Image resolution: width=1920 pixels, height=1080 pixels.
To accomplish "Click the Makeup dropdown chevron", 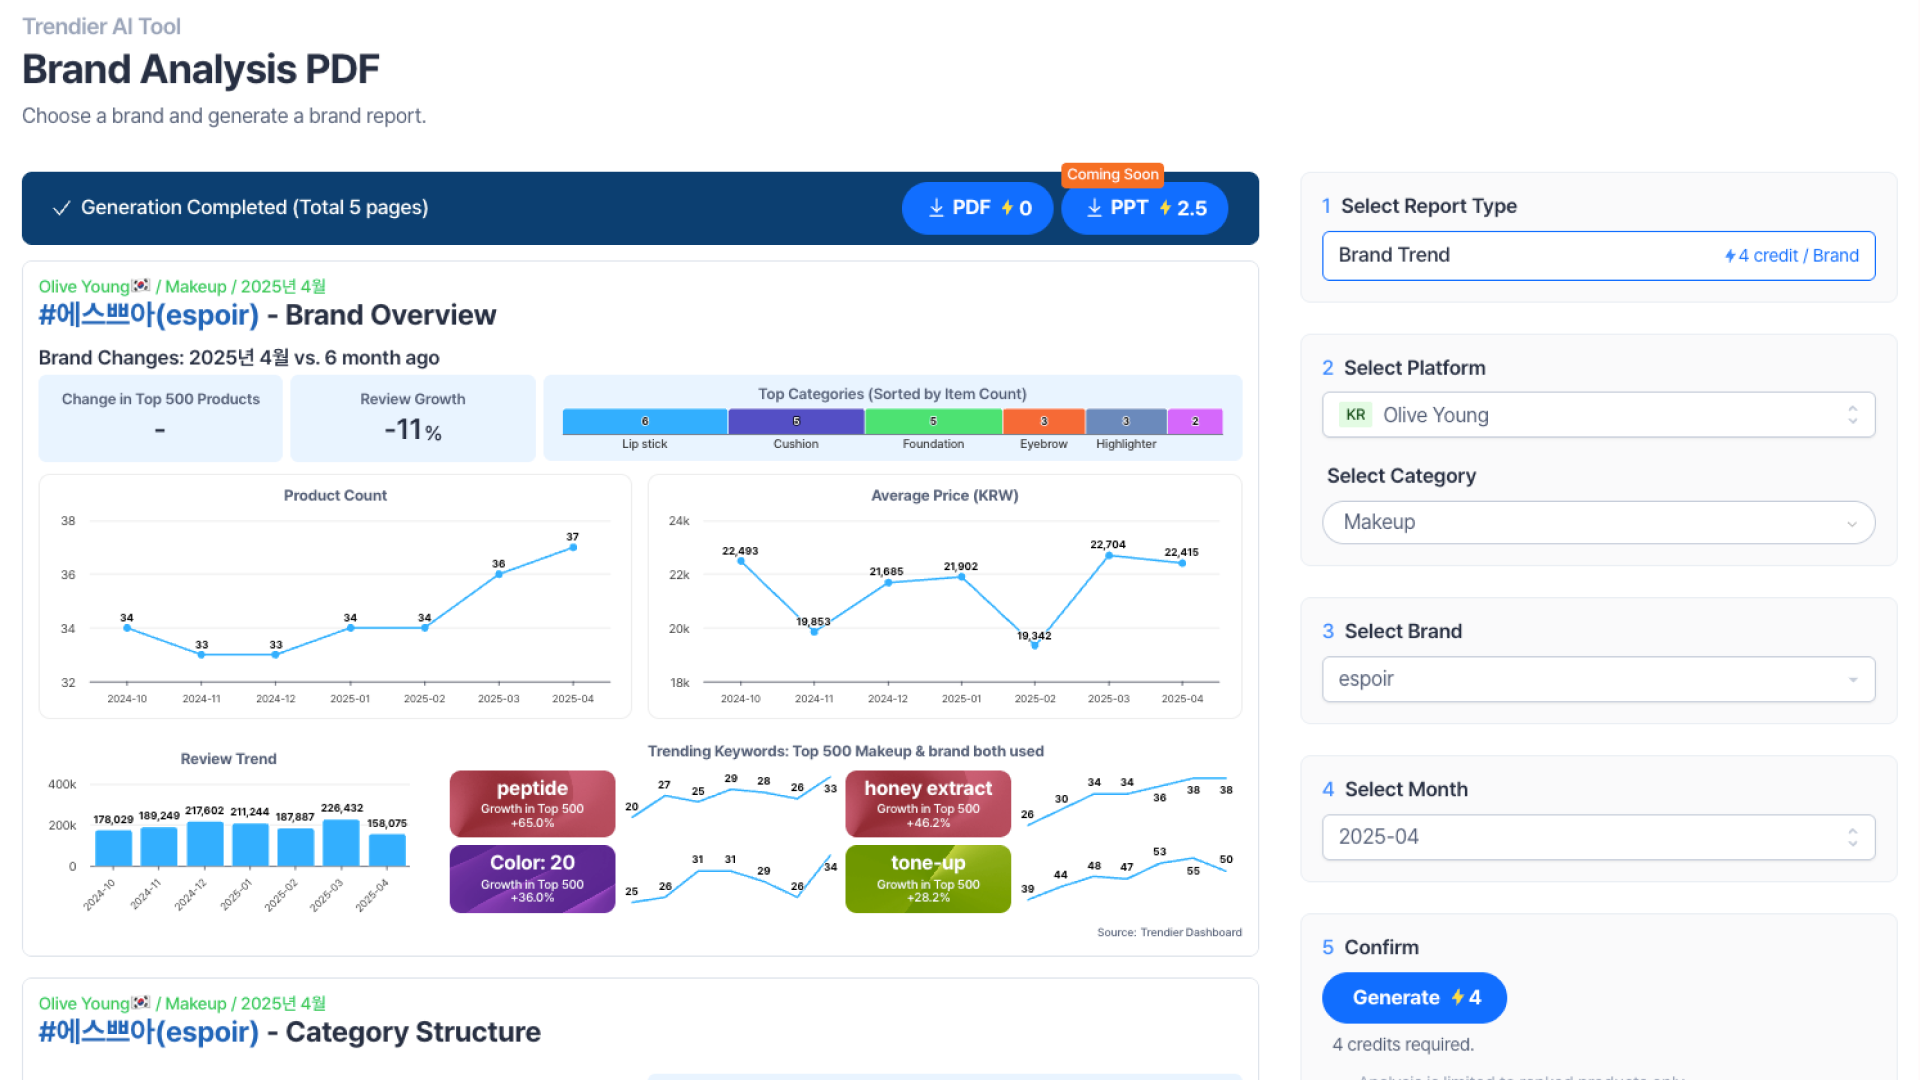I will pos(1852,524).
